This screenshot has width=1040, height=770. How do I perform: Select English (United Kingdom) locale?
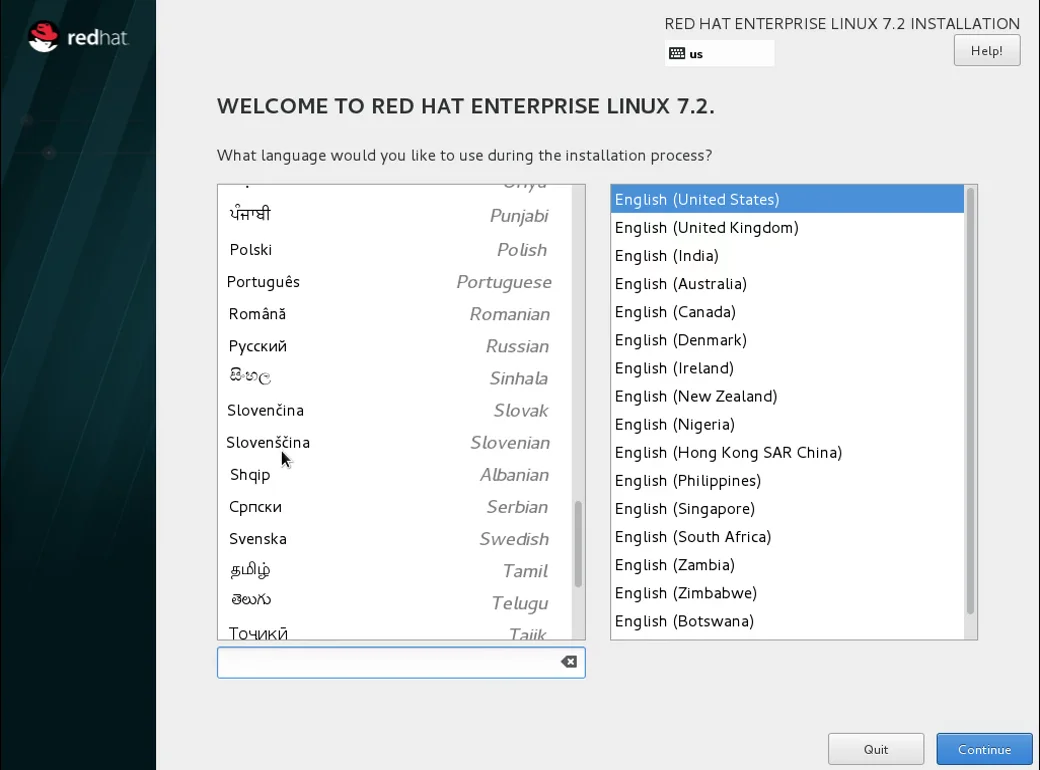pos(787,227)
